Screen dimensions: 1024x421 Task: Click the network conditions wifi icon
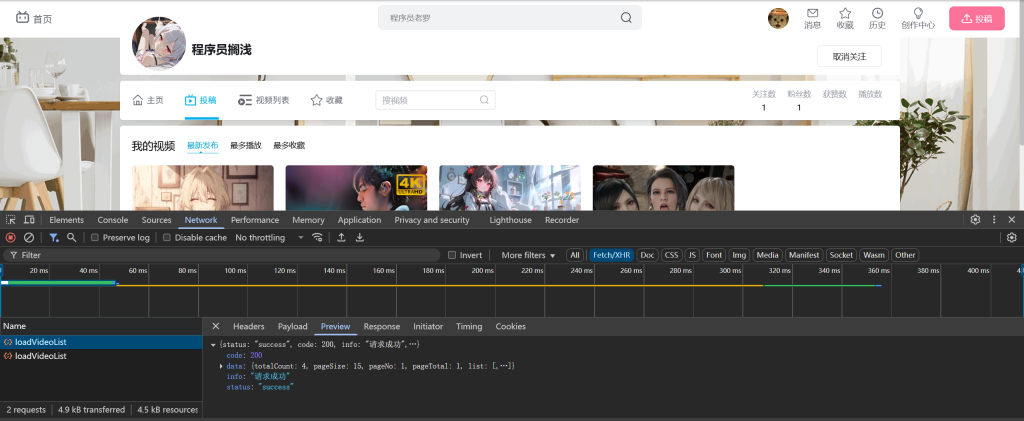point(318,238)
